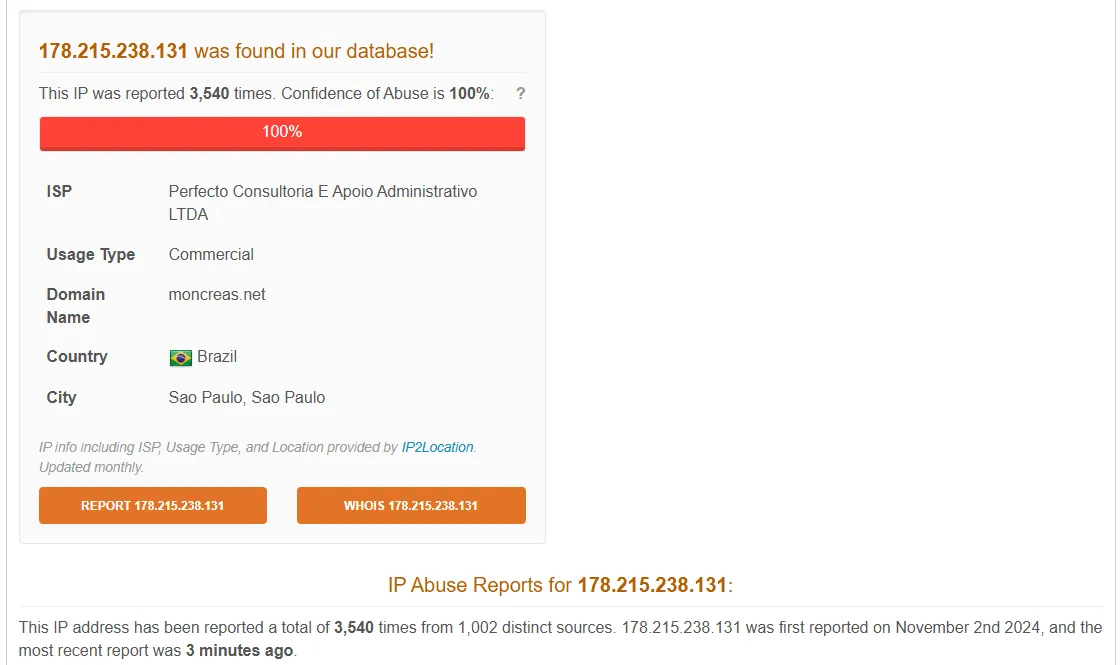1120x665 pixels.
Task: Click the Confidence of Abuse help icon
Action: pyautogui.click(x=519, y=93)
